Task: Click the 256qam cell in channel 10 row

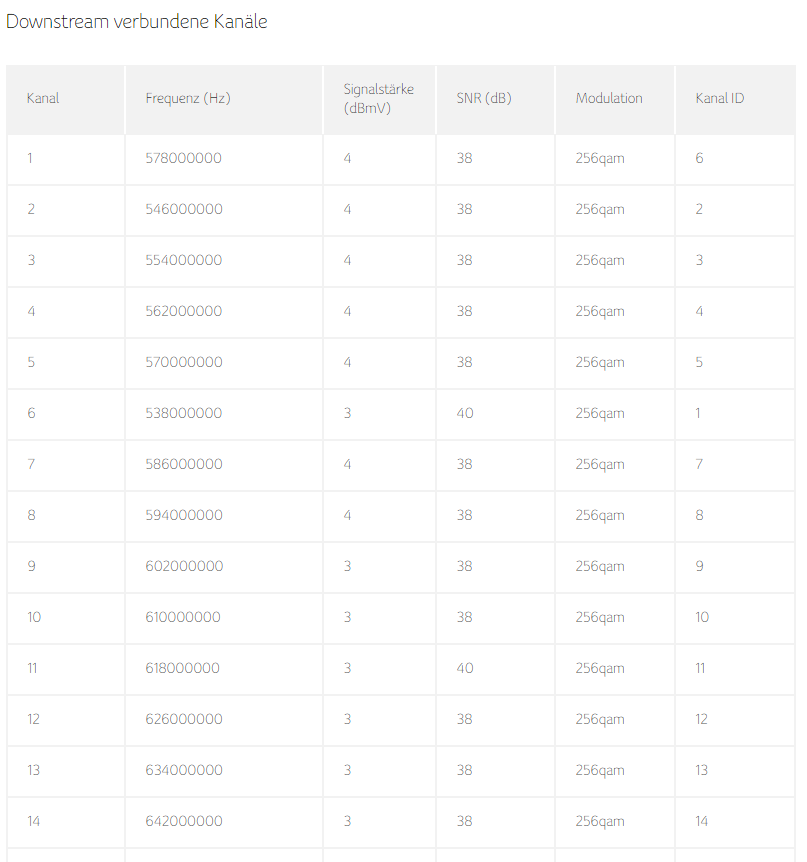Action: (x=600, y=617)
